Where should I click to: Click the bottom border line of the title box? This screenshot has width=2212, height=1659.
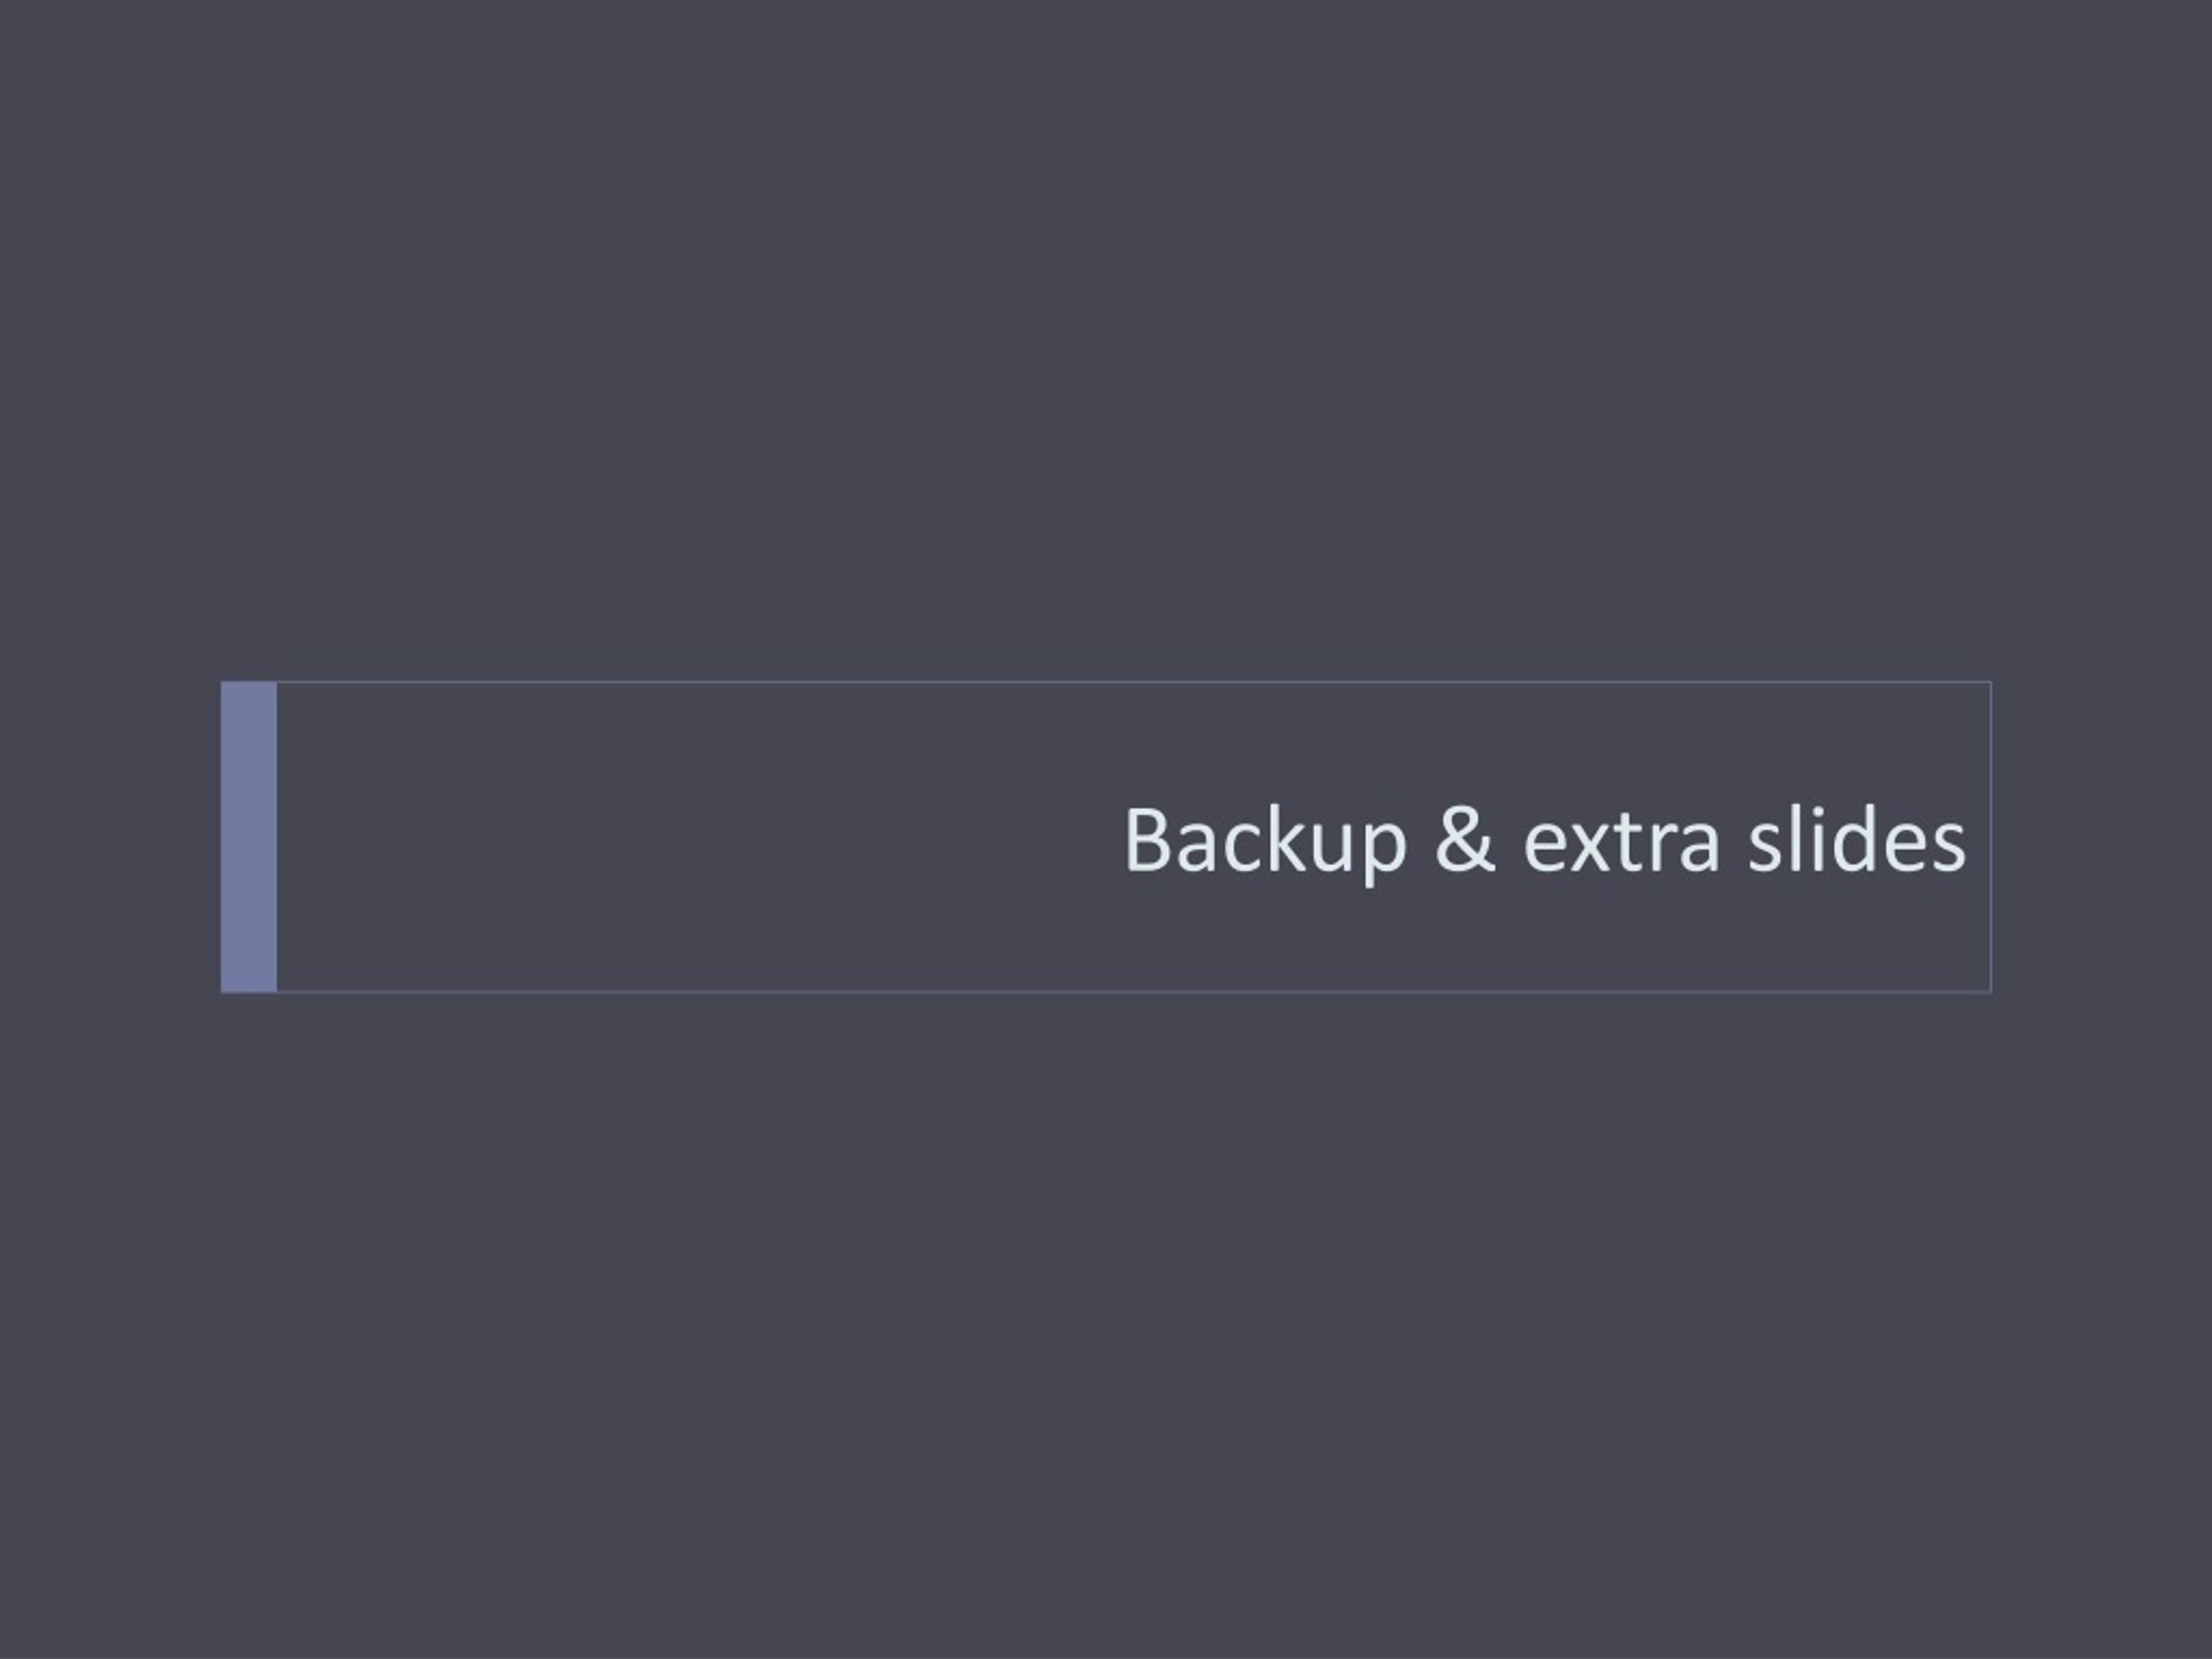pos(1134,992)
